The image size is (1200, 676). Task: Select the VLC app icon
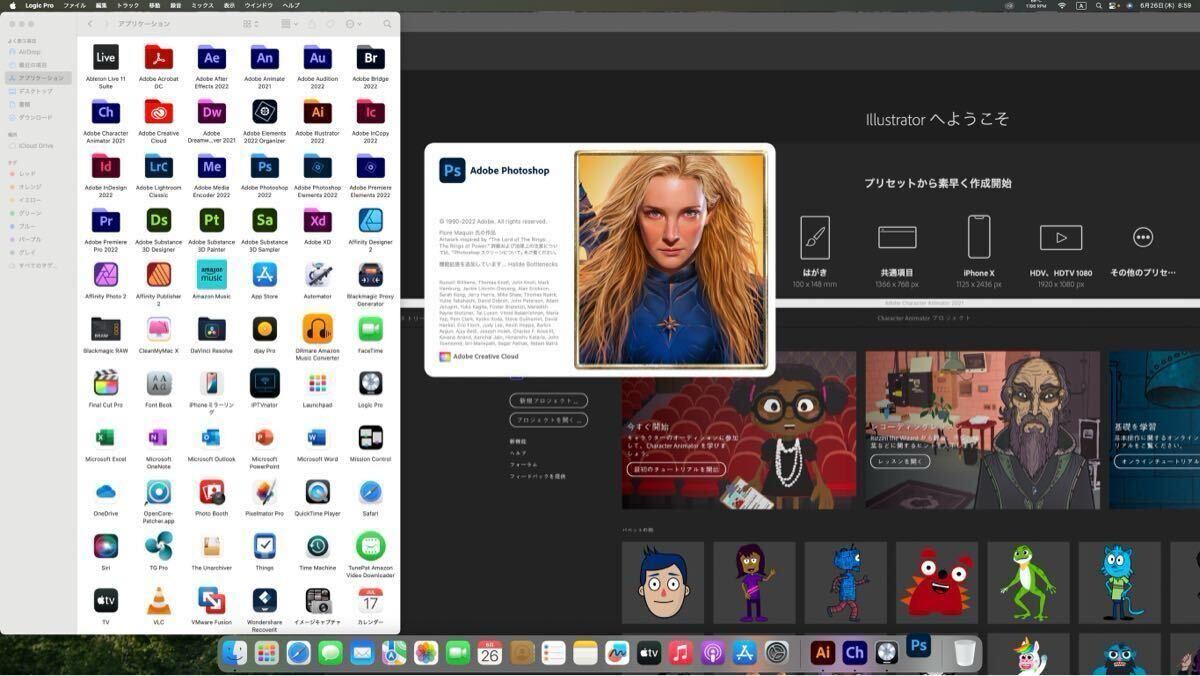pos(159,600)
